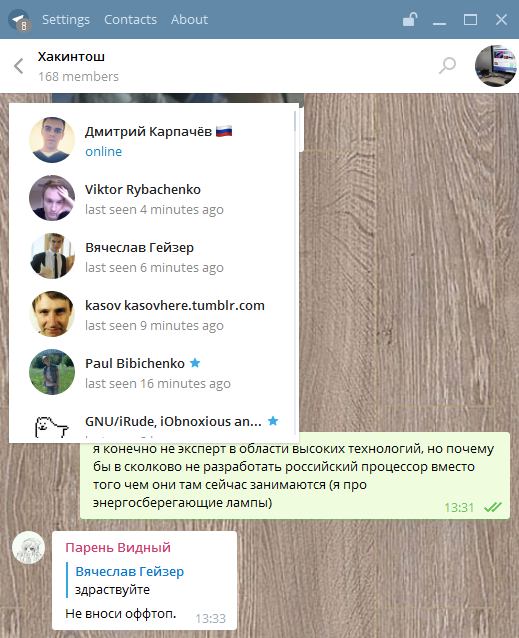Screen dimensions: 519x638
Task: Click the Telegram logo icon
Action: pos(19,20)
